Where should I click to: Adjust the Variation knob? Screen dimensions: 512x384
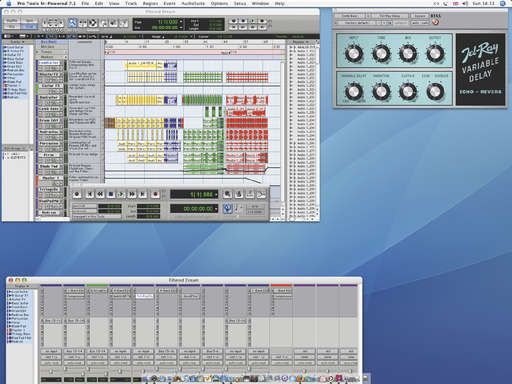coord(381,91)
